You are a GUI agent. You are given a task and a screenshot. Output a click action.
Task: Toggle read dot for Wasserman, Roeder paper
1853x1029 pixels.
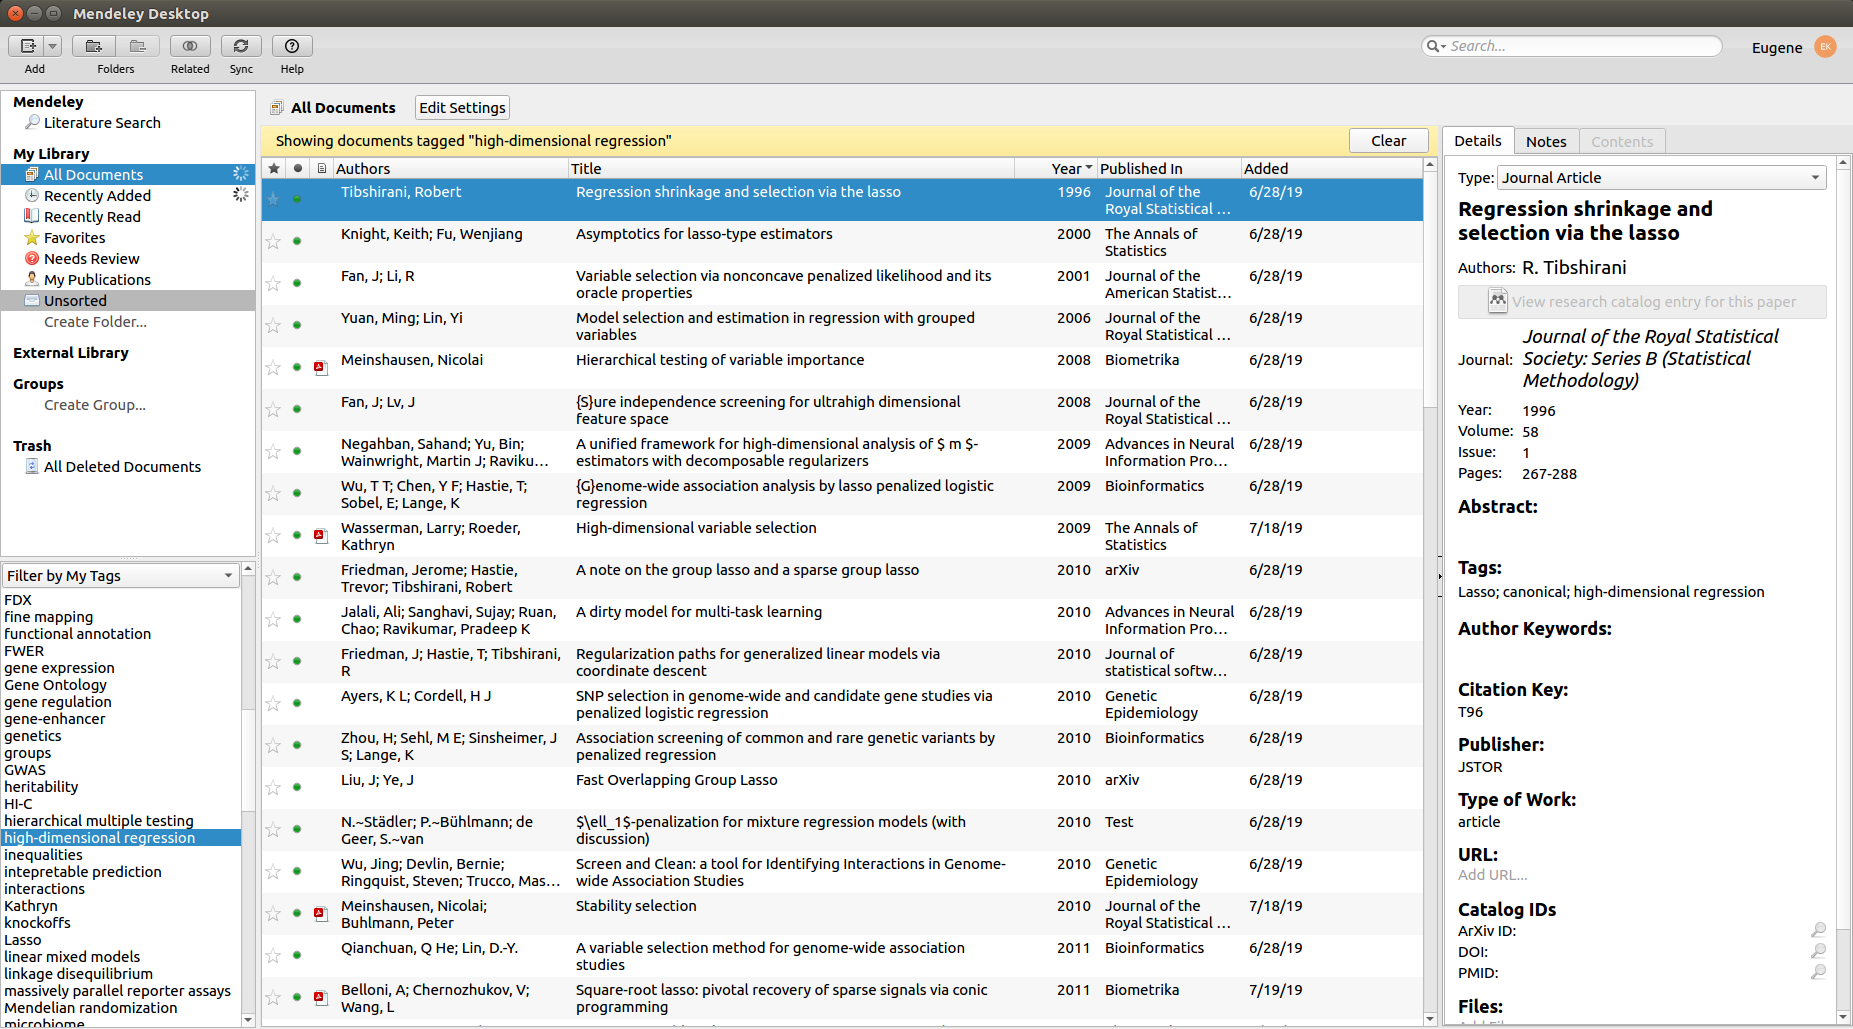tap(297, 535)
